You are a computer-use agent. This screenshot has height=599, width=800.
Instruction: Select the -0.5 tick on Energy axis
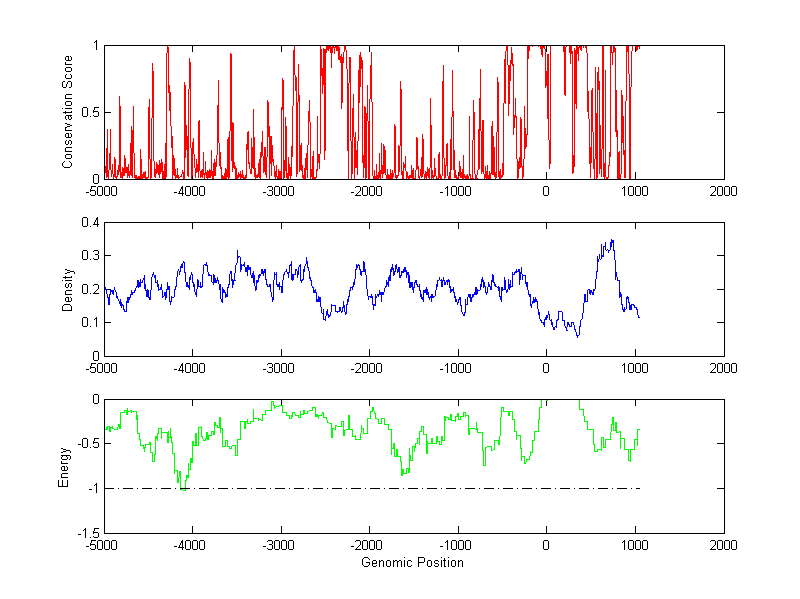86,444
